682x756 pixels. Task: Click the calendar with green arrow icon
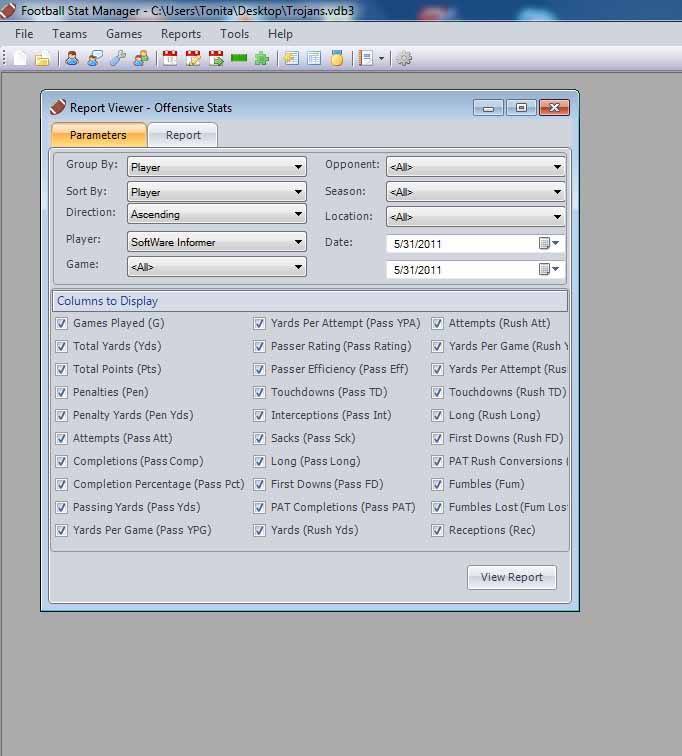tap(216, 58)
